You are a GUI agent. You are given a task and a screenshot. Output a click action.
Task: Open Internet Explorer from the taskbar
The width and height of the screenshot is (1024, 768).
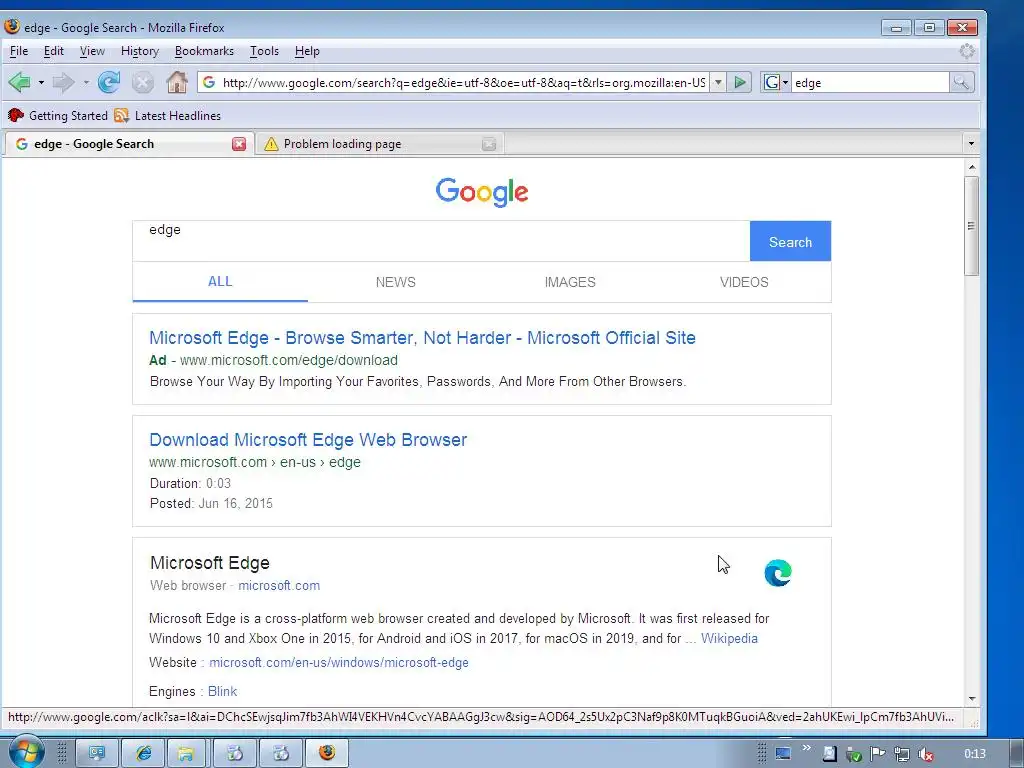pos(144,754)
